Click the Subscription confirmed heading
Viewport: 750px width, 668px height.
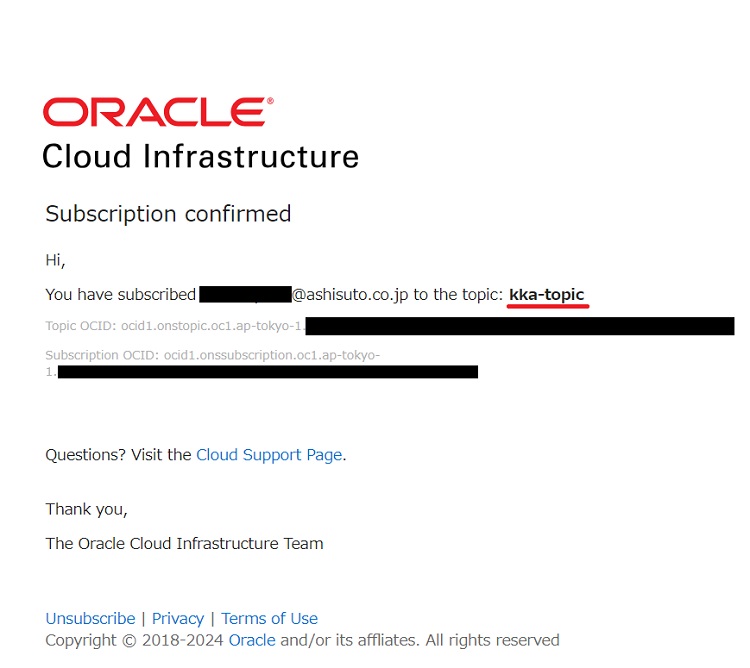tap(168, 214)
